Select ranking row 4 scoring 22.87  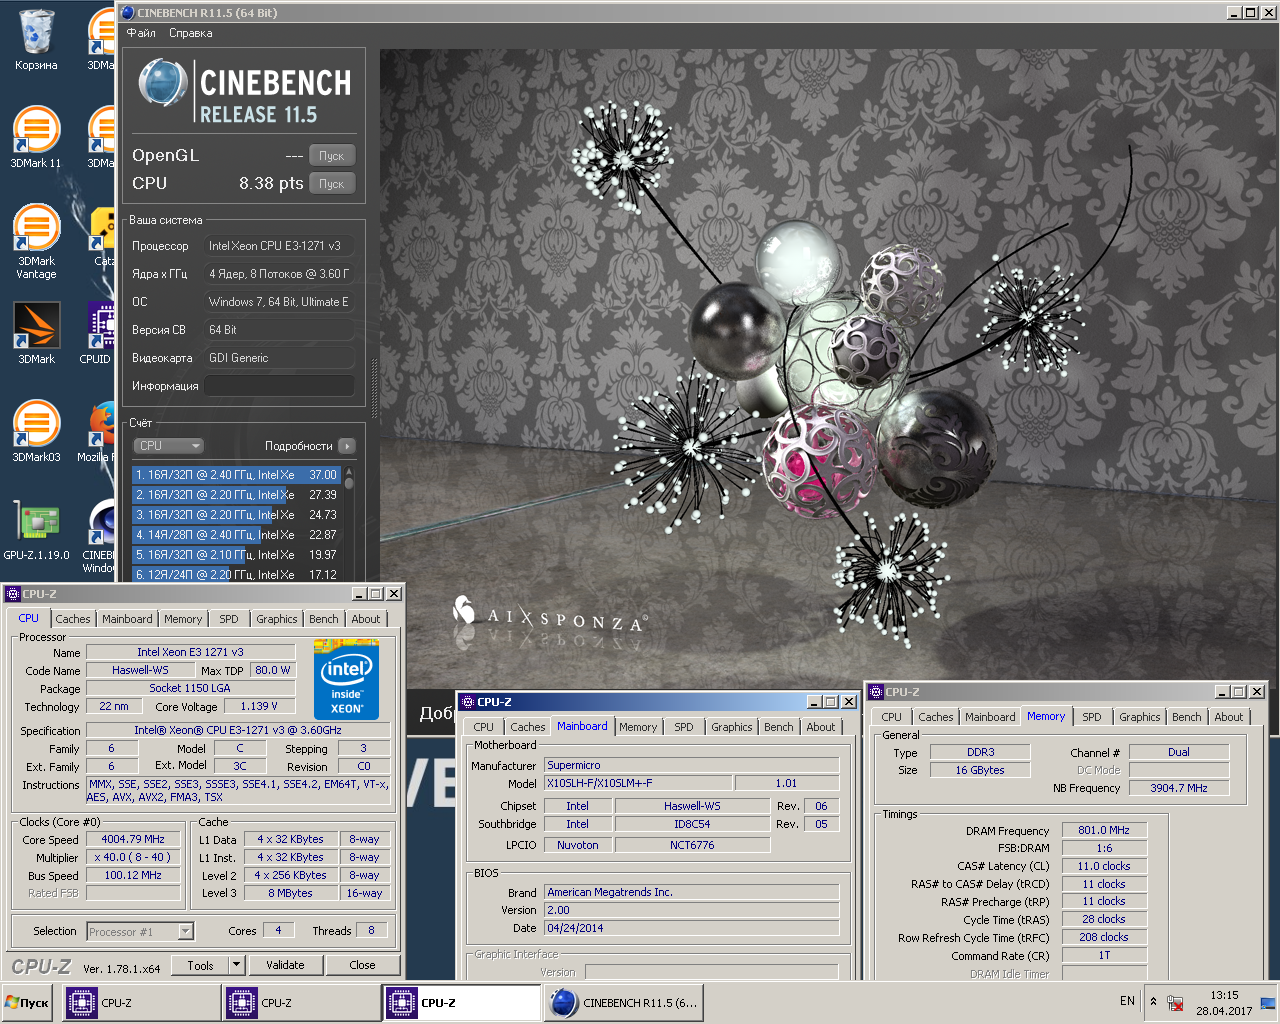[x=236, y=535]
